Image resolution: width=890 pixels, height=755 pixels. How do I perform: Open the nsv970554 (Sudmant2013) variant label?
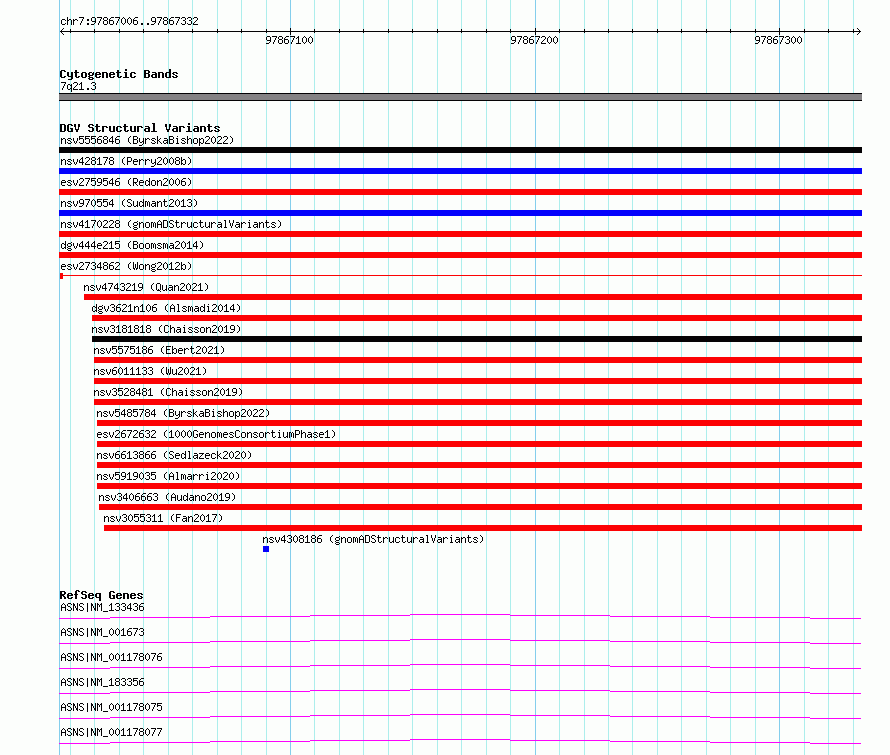coord(129,203)
